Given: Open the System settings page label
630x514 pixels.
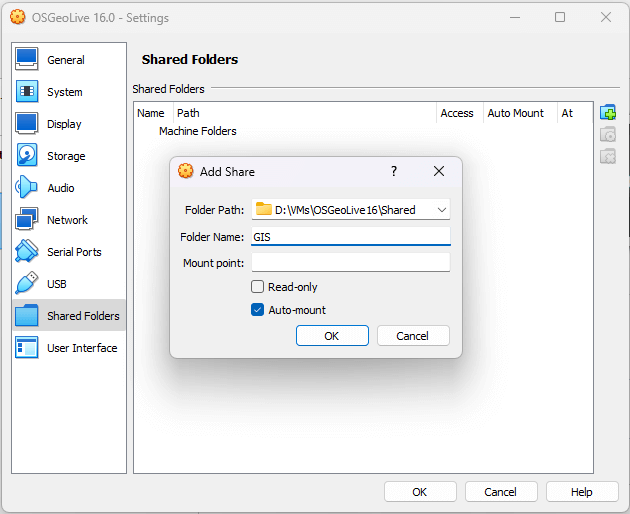Looking at the screenshot, I should click(65, 92).
